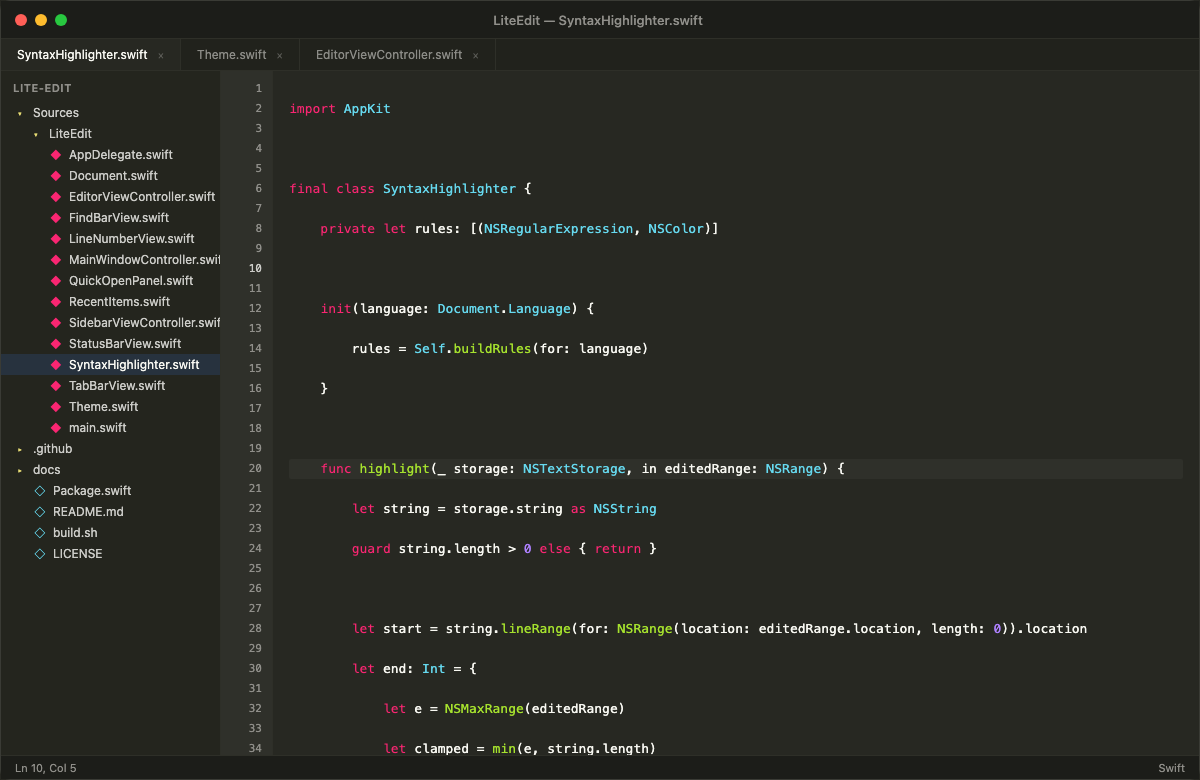Click the diamond icon next to Theme.swift
Screen dimensions: 1200x780
pos(55,406)
